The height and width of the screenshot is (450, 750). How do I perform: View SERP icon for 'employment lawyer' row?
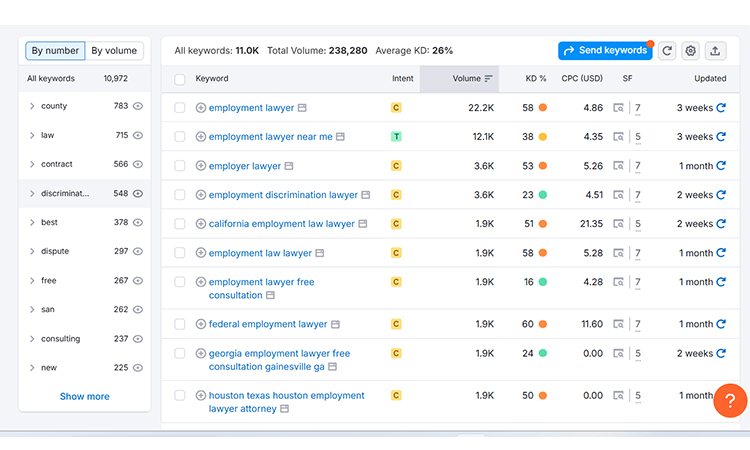pyautogui.click(x=618, y=108)
